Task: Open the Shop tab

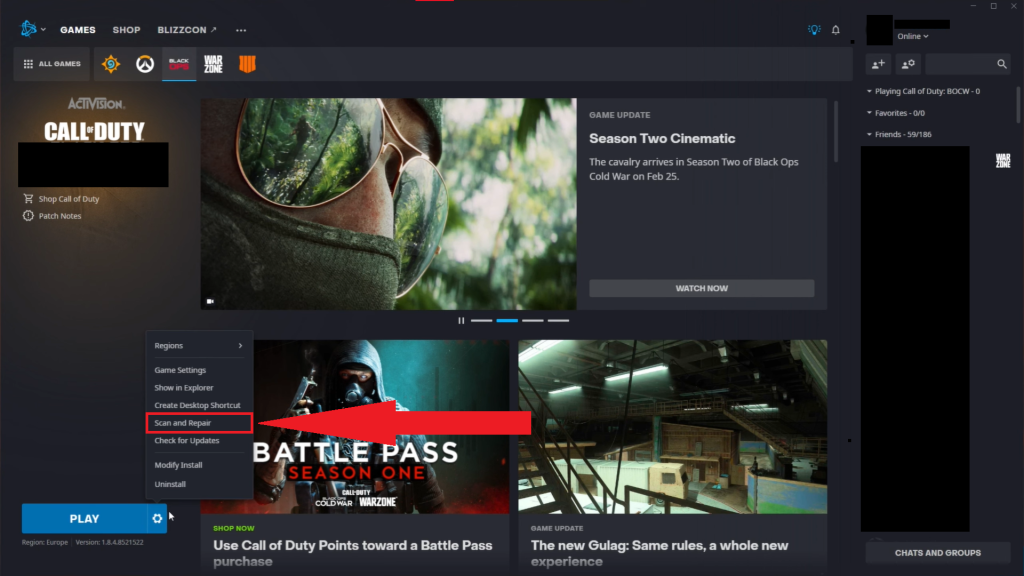Action: 126,30
